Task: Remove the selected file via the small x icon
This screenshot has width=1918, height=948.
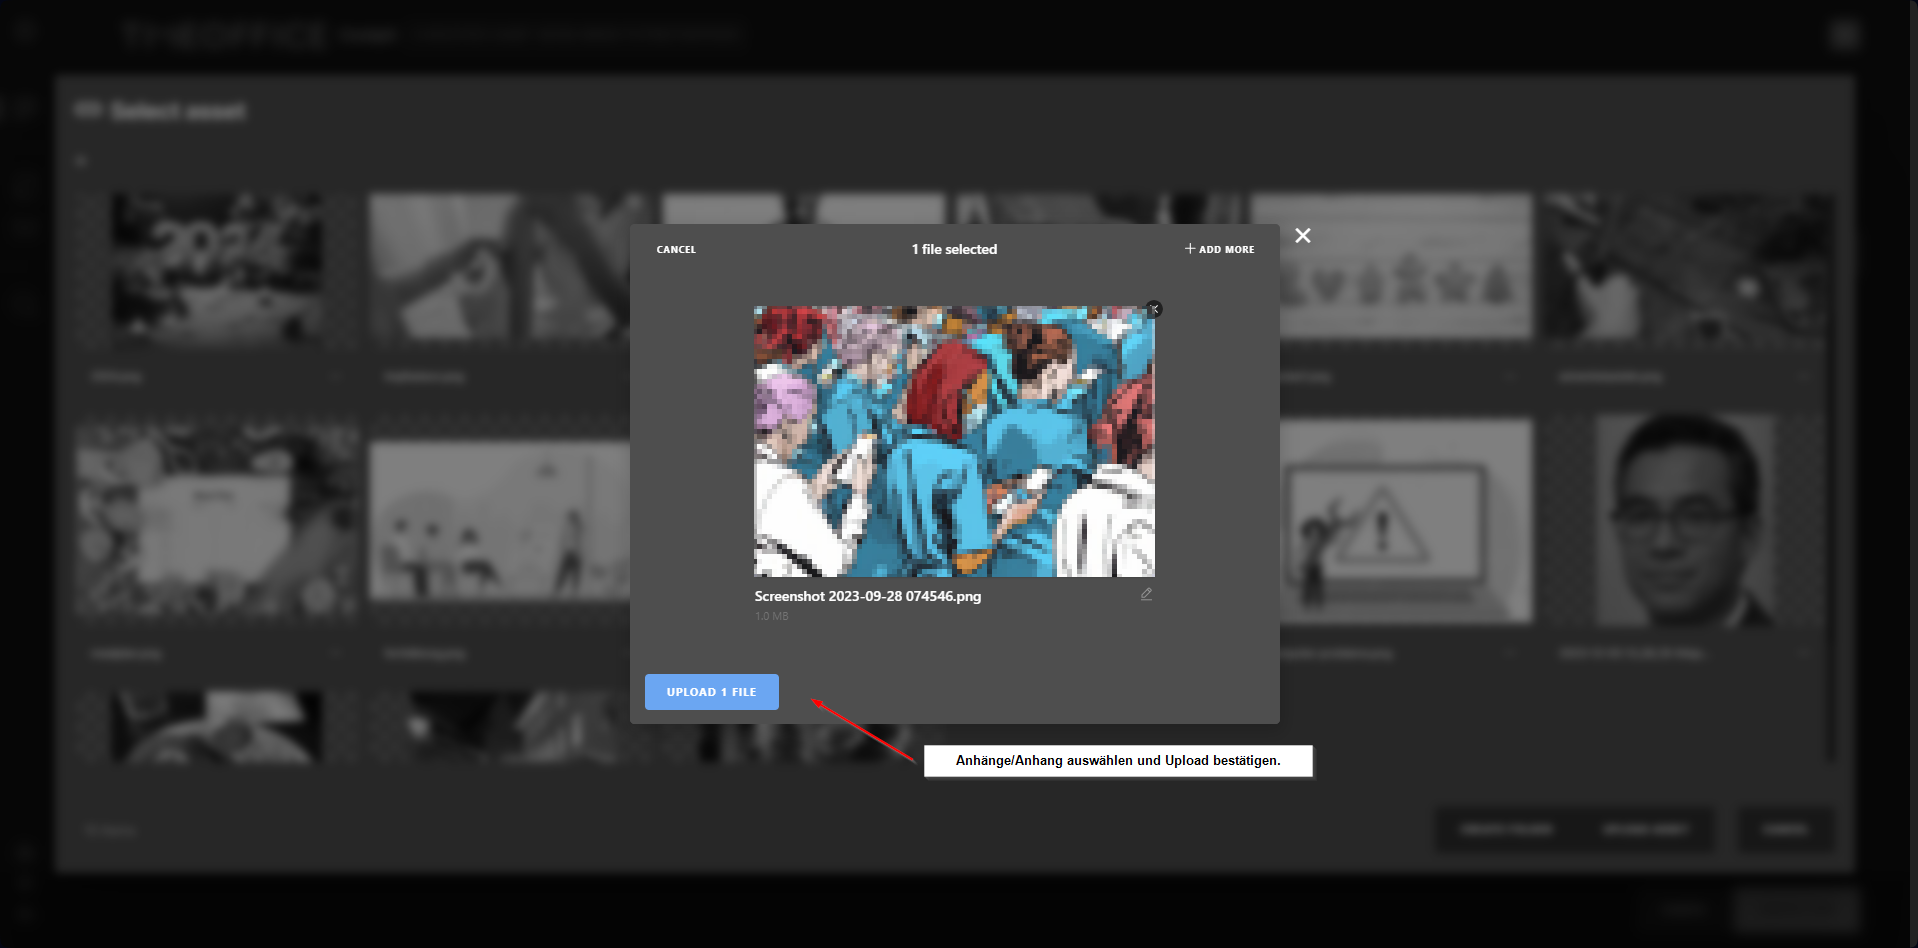Action: point(1154,309)
